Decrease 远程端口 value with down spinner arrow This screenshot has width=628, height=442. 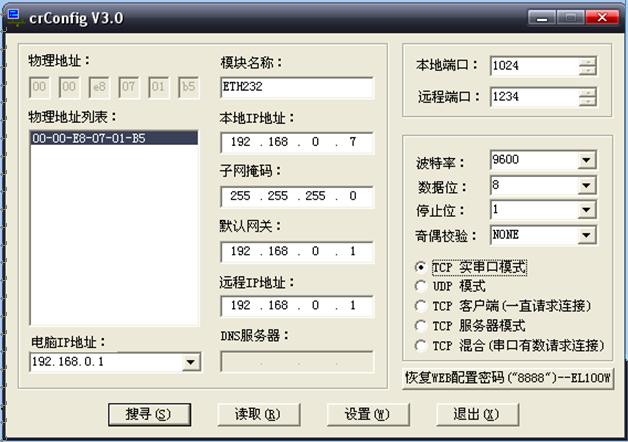[587, 102]
